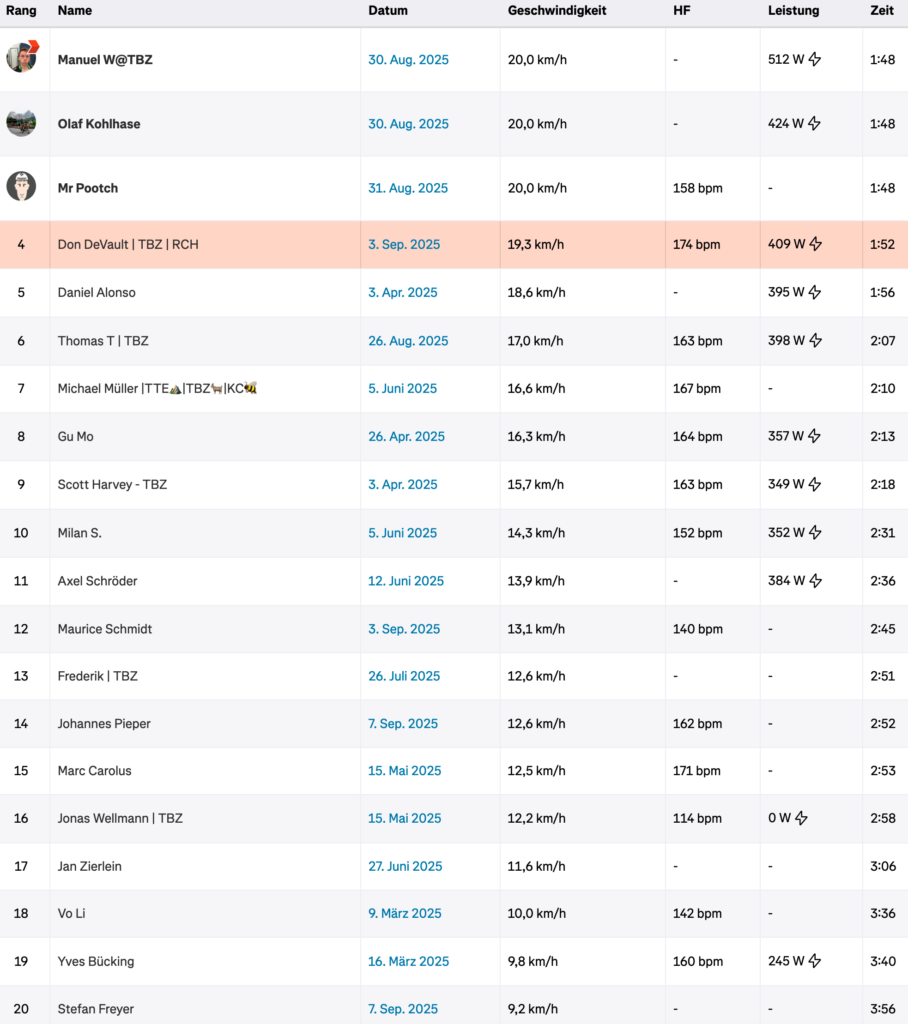Click power meter bolt icon next to 512 W
Screen dimensions: 908x1024
[815, 59]
